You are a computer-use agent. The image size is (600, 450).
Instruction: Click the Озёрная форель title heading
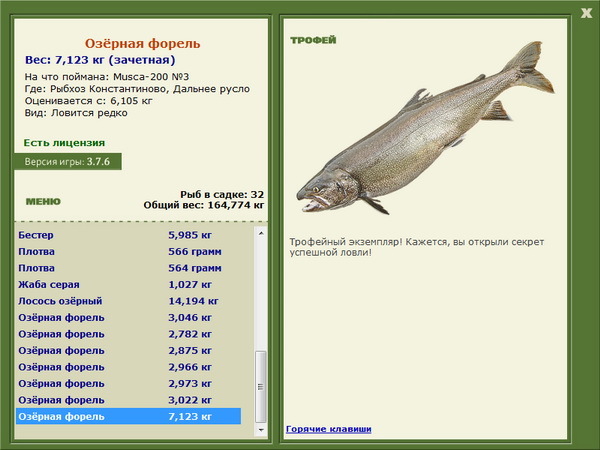142,43
